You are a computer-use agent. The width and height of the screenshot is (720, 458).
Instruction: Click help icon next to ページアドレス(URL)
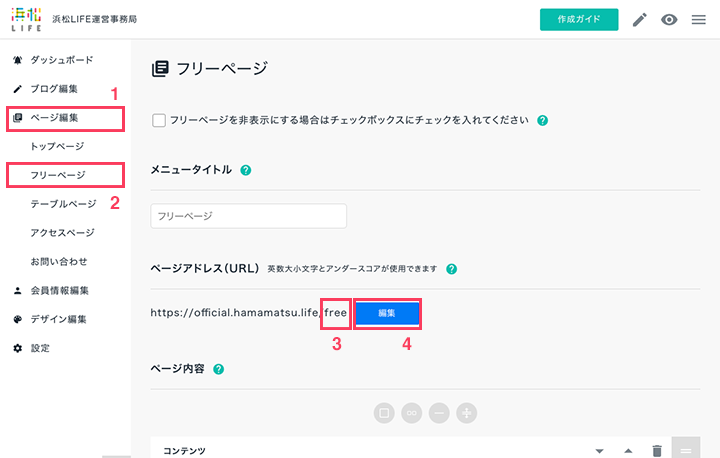pyautogui.click(x=451, y=269)
